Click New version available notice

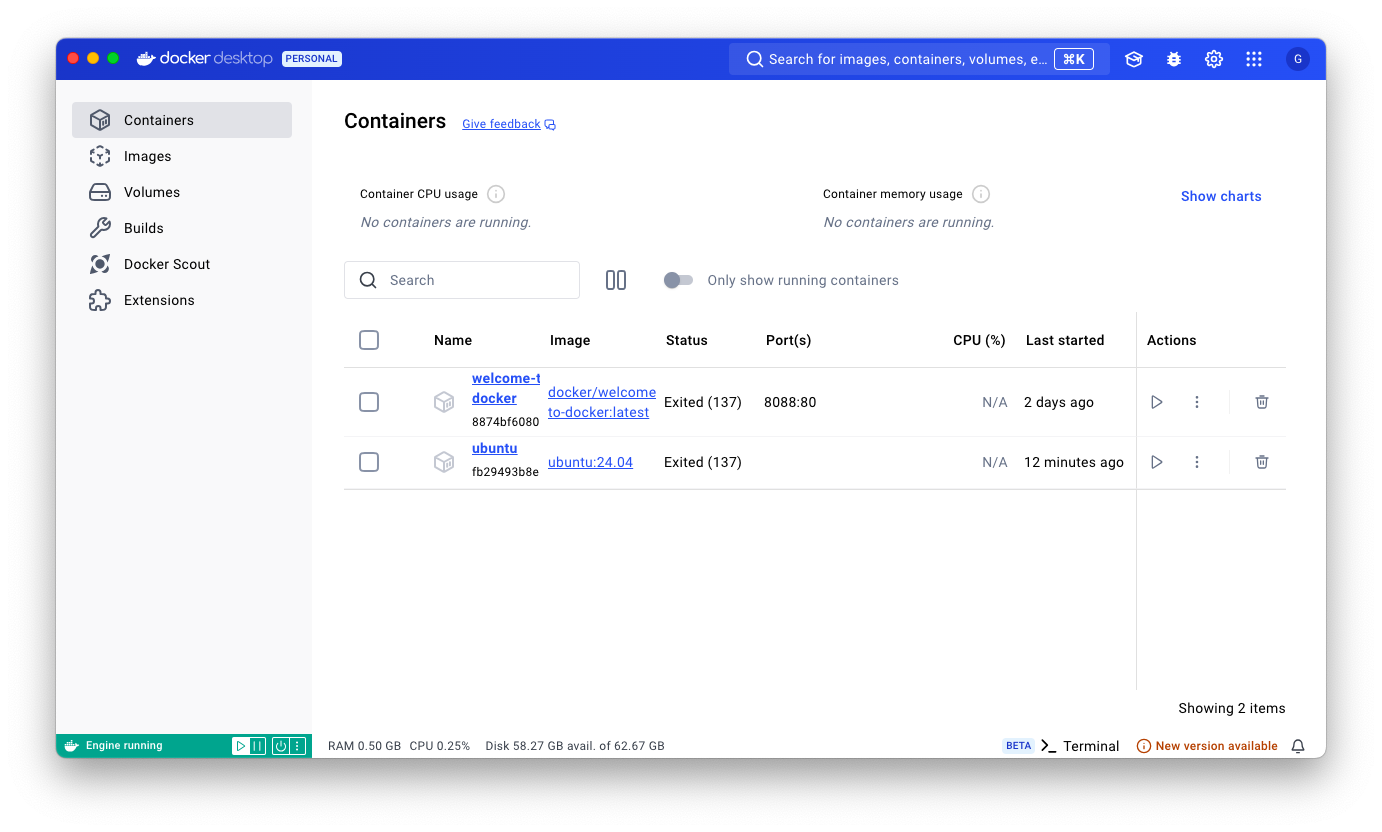point(1207,746)
